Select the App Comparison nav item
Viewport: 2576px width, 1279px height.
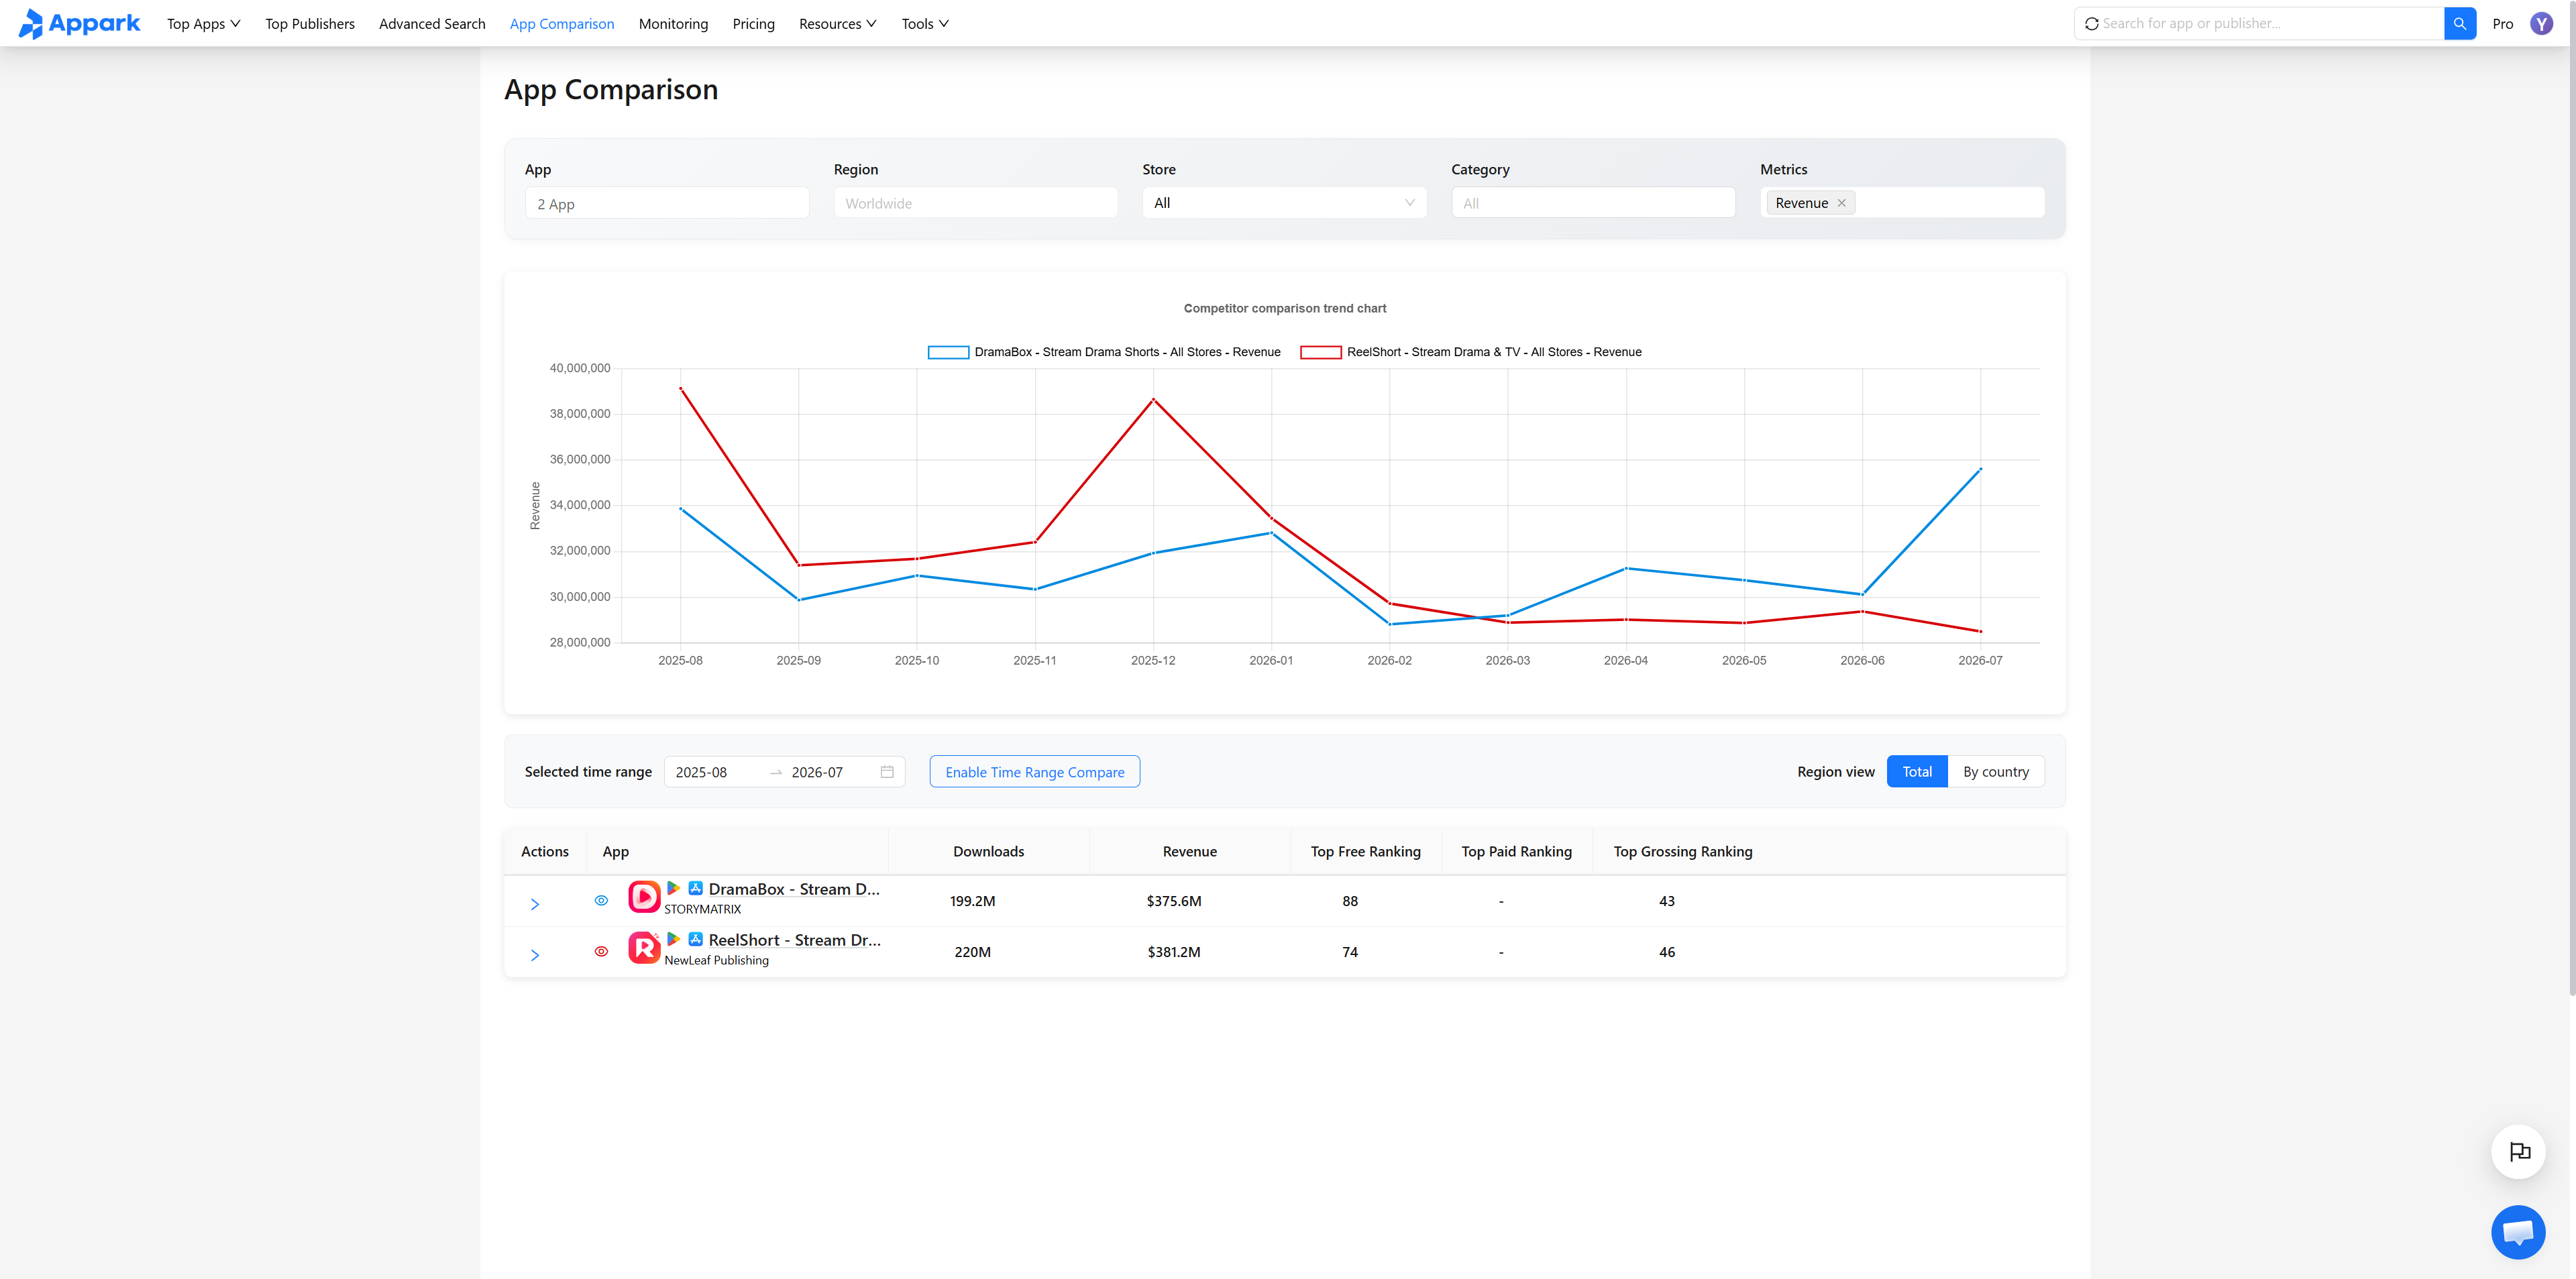[x=562, y=23]
